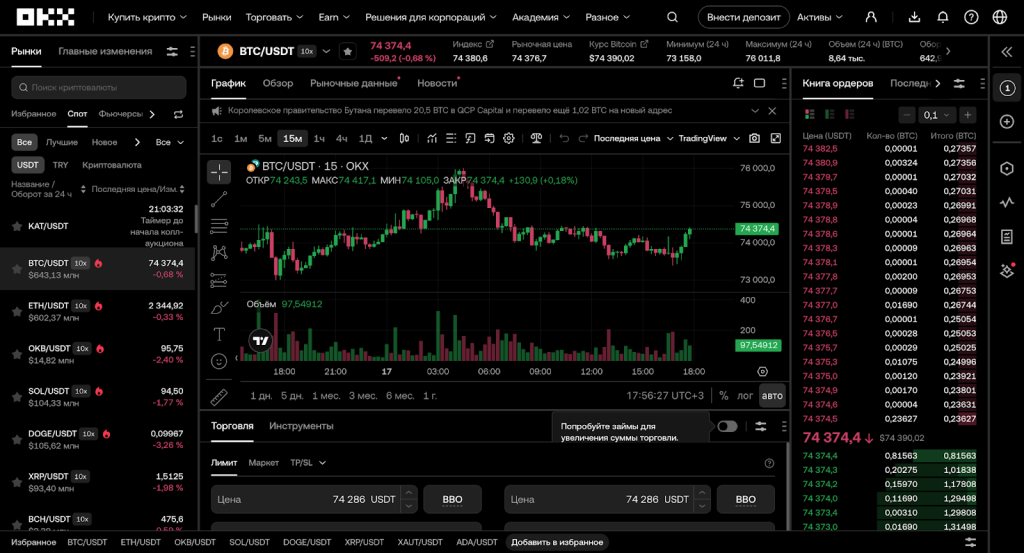This screenshot has width=1024, height=553.
Task: Toggle favorite star on KAT/USDT row
Action: [x=17, y=226]
